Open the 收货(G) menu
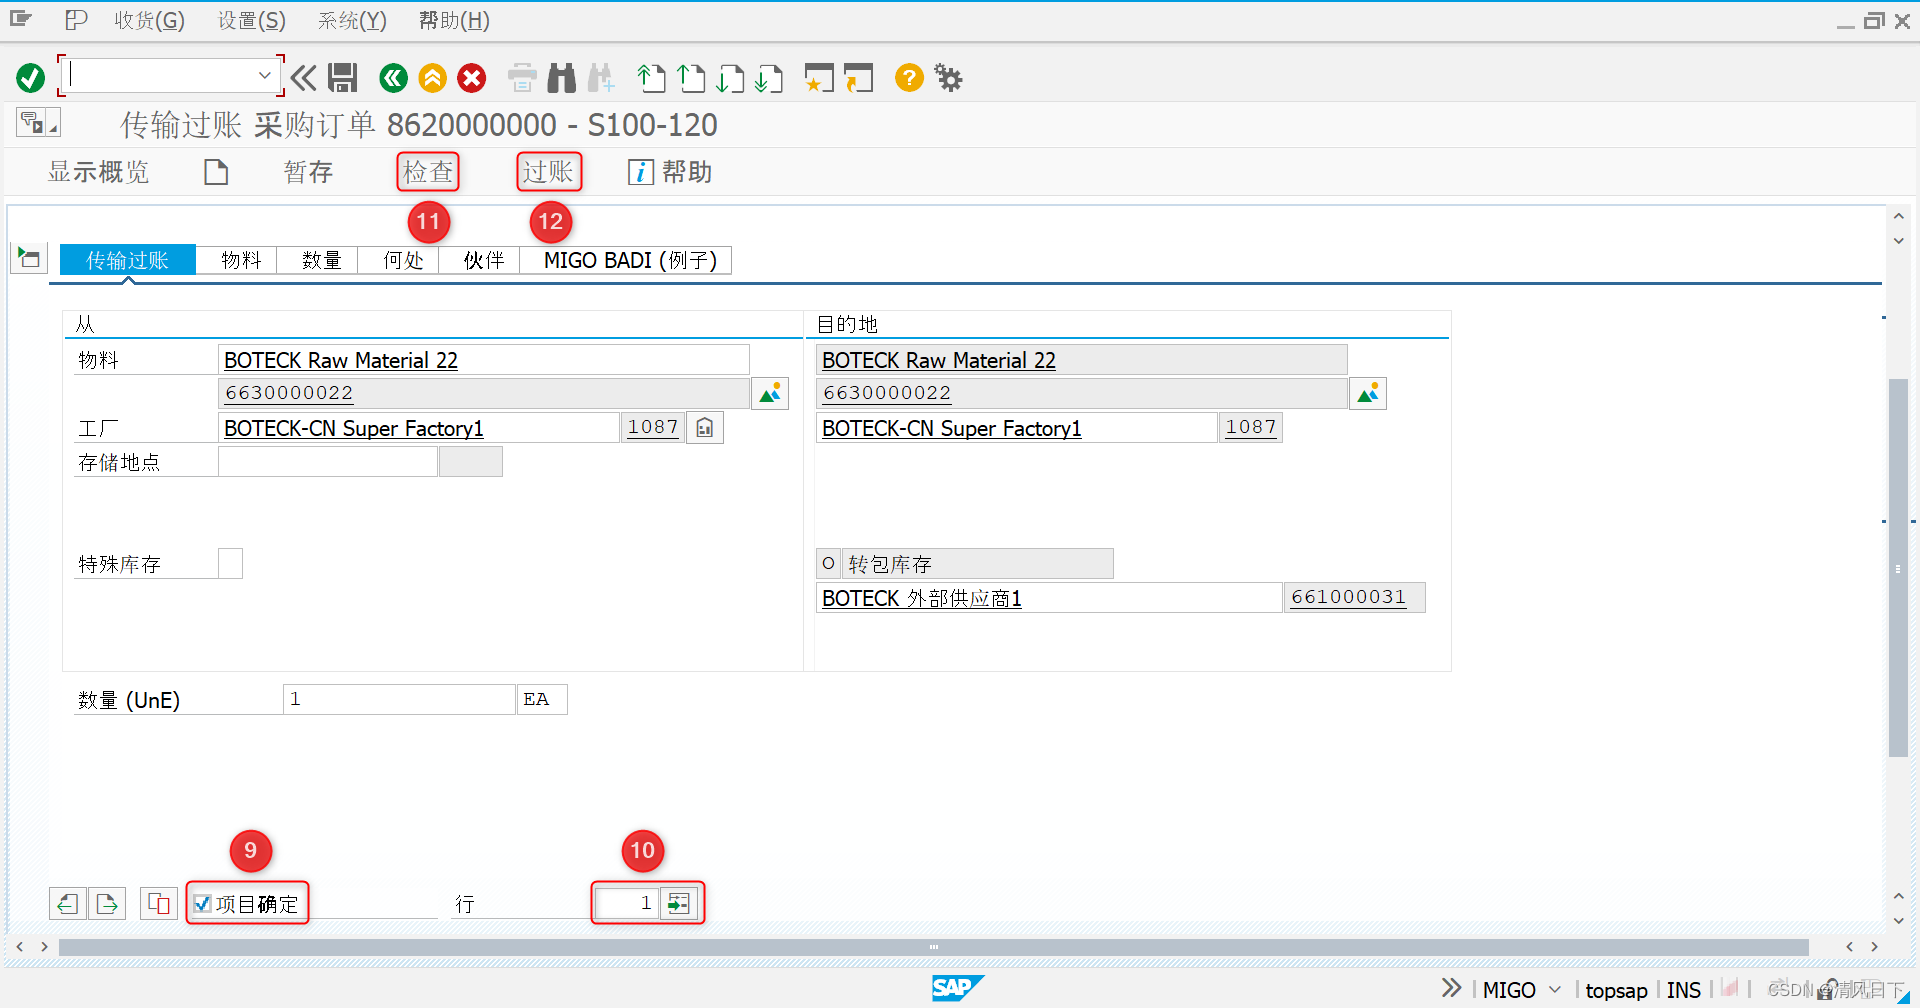 click(x=149, y=20)
